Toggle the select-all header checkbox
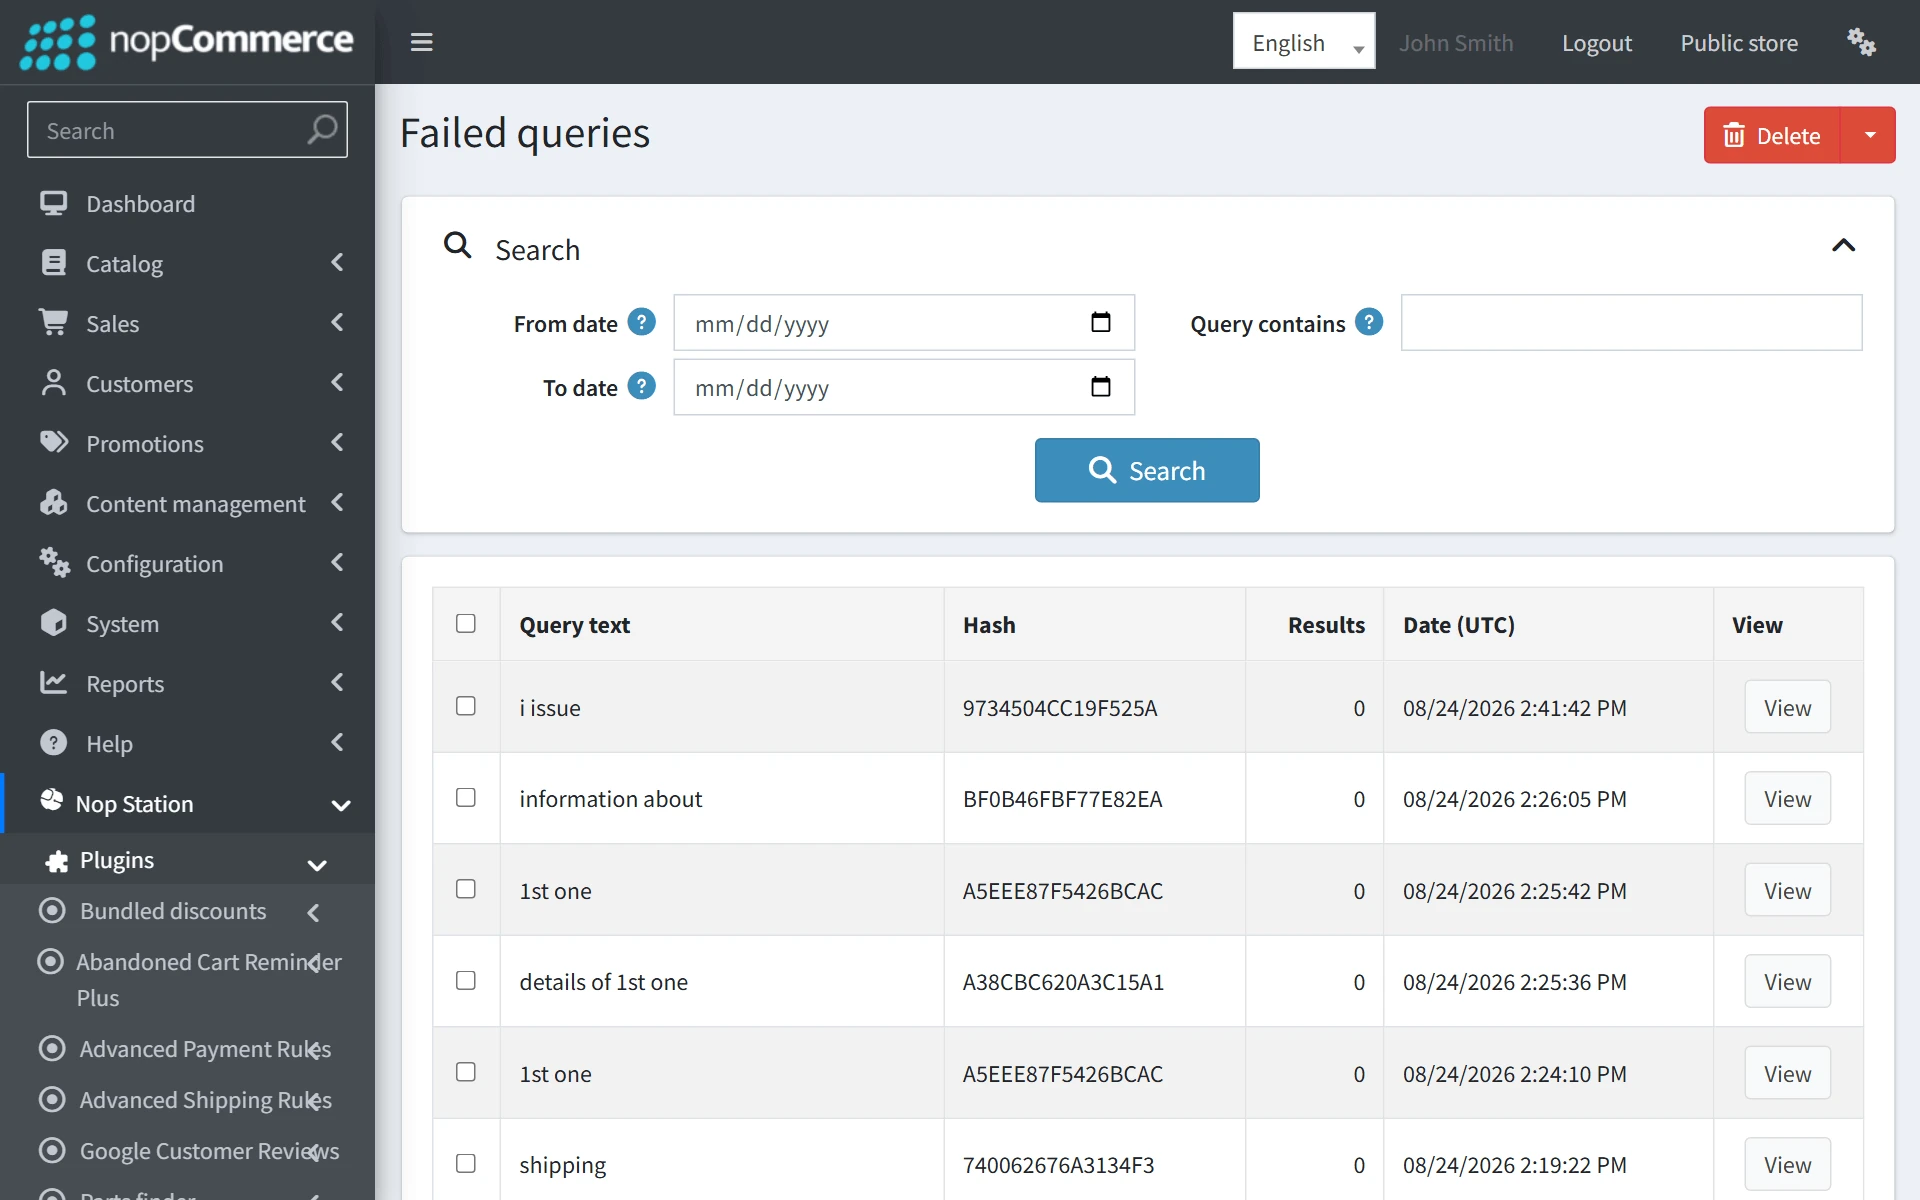Viewport: 1920px width, 1200px height. [x=466, y=623]
